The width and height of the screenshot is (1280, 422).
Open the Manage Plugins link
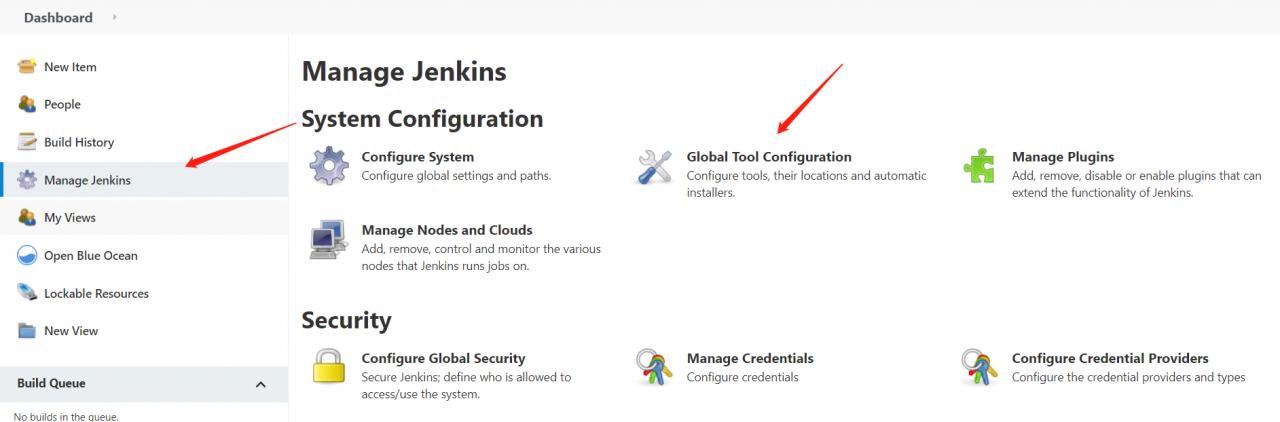(1063, 157)
